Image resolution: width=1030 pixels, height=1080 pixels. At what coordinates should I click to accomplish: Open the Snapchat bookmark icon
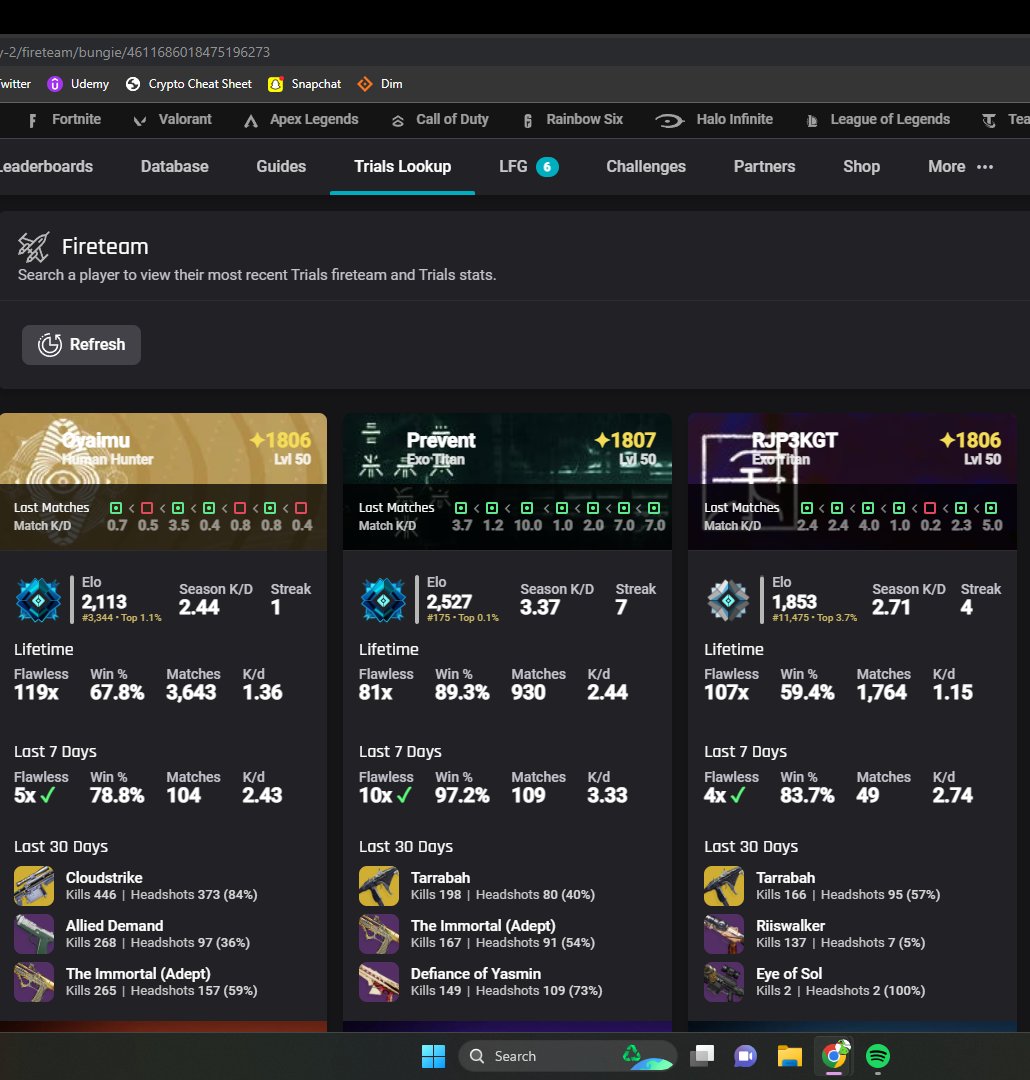pyautogui.click(x=276, y=84)
